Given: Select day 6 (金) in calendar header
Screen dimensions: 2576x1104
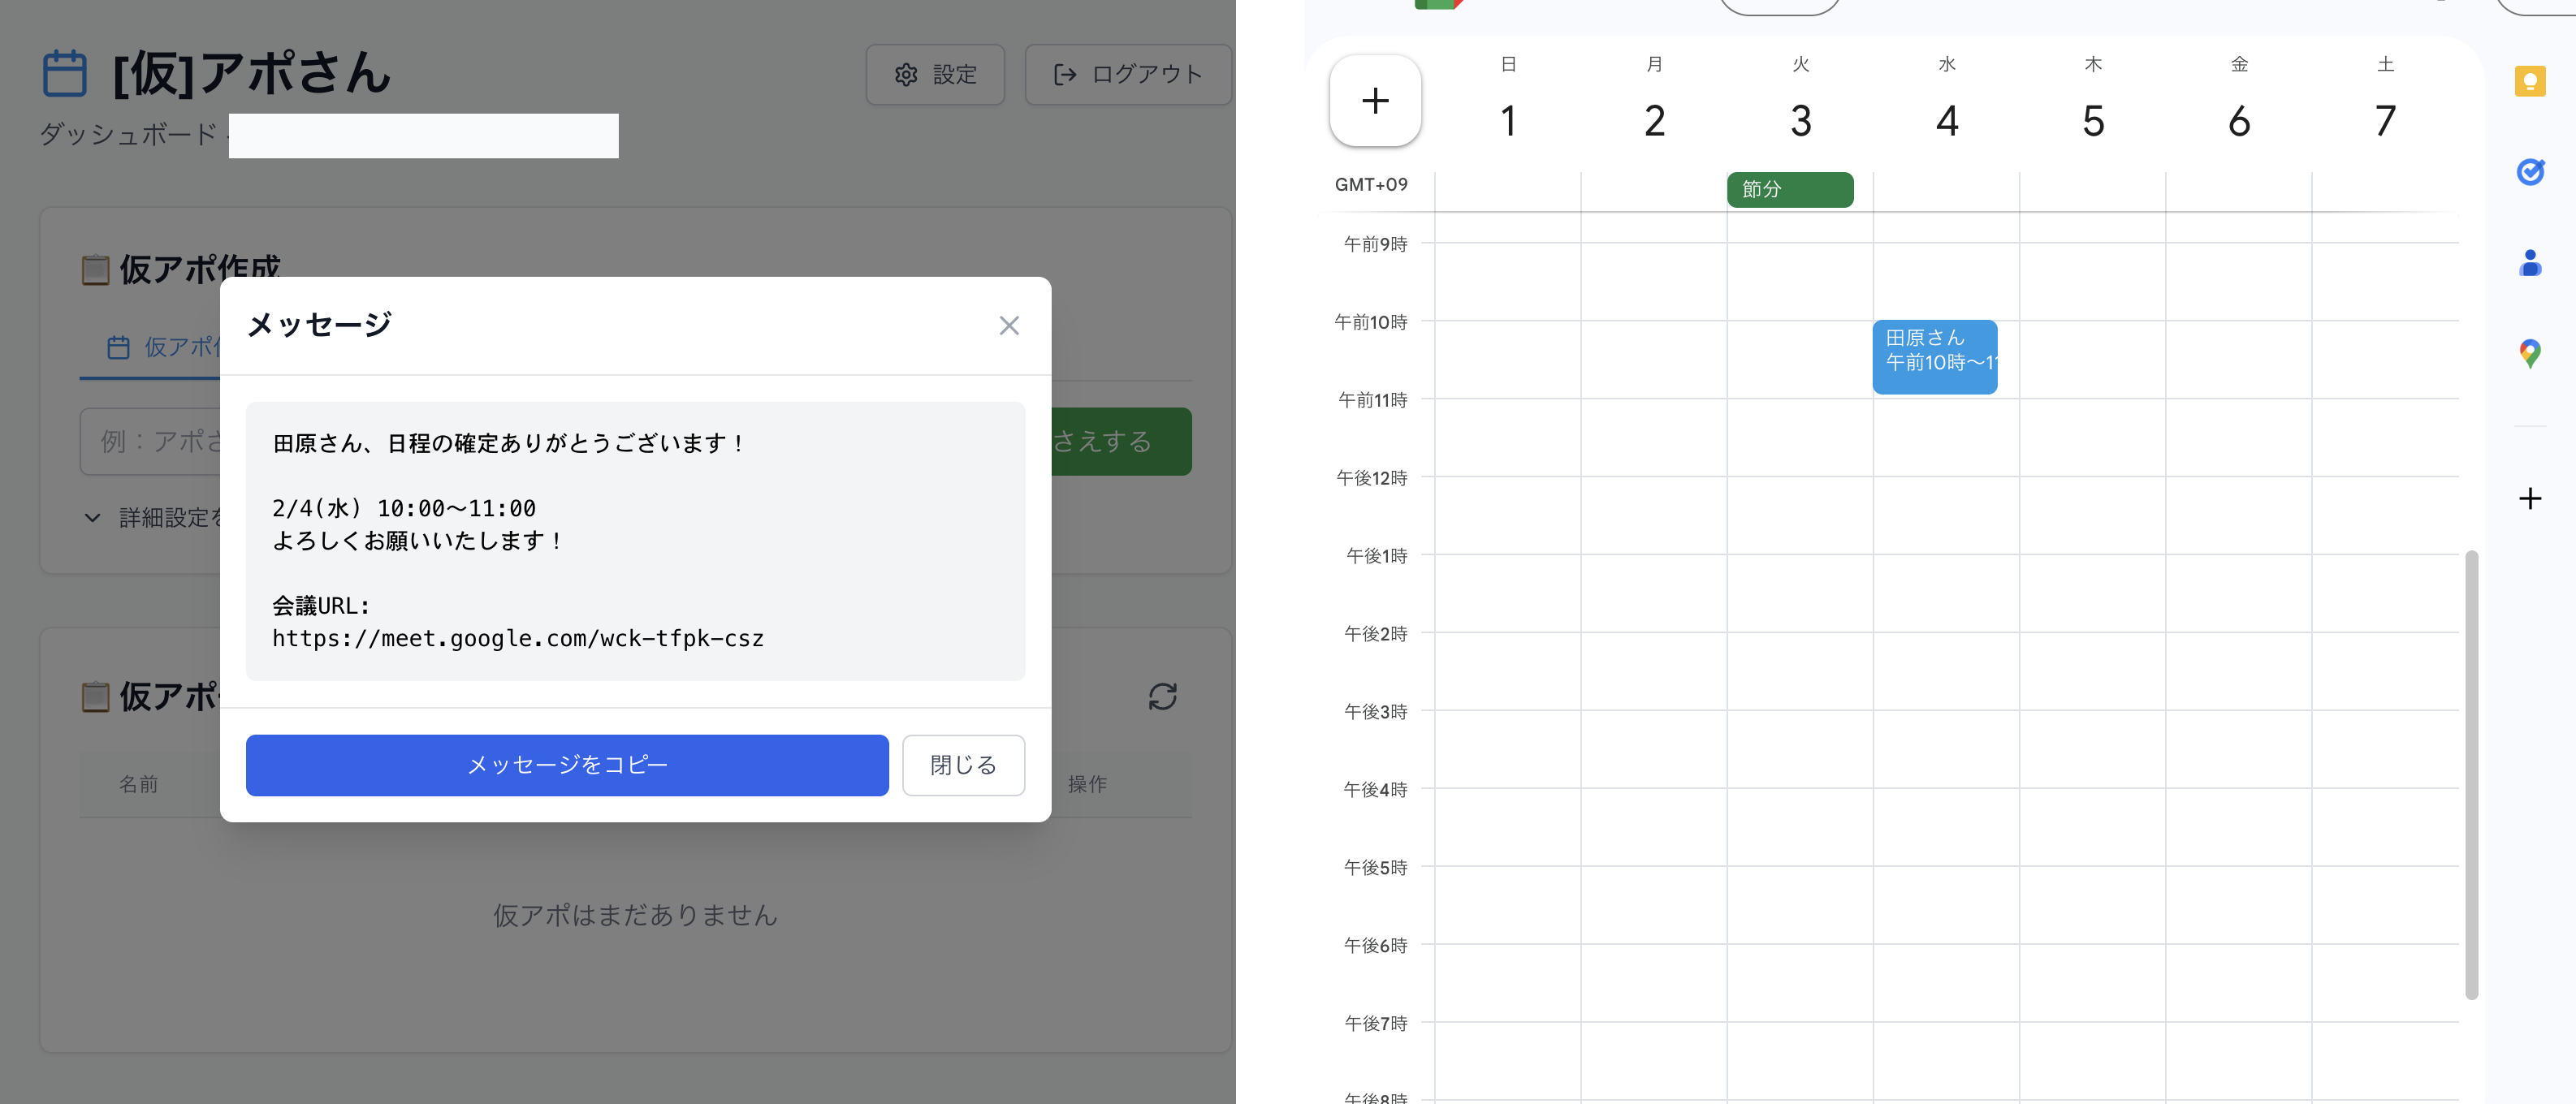Looking at the screenshot, I should click(2239, 121).
